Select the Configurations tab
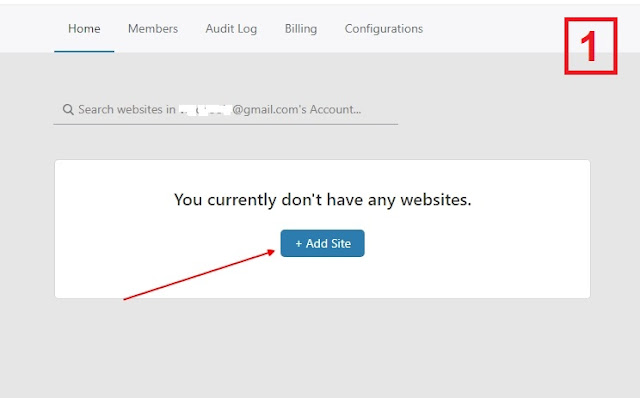 [x=384, y=29]
